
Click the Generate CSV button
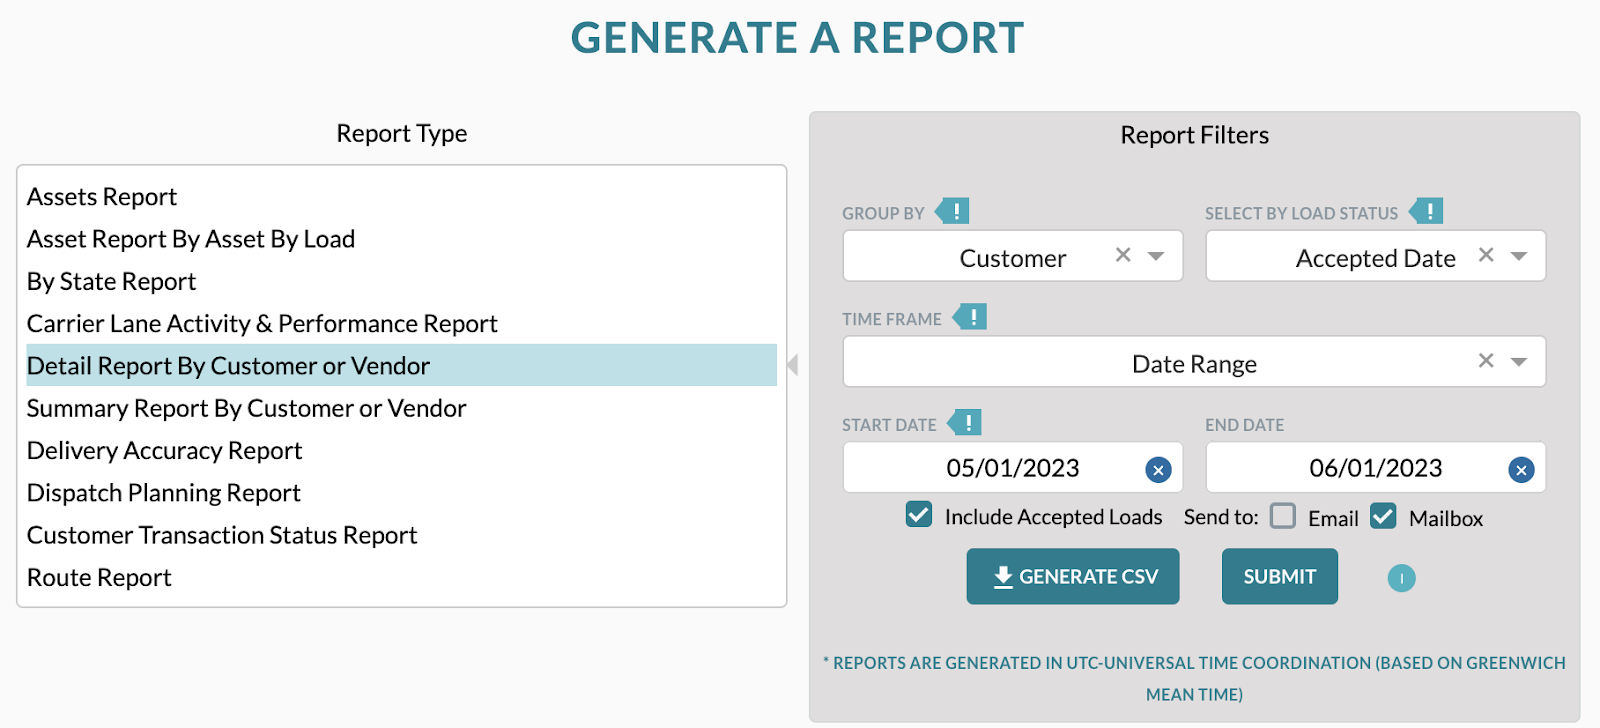point(1073,576)
